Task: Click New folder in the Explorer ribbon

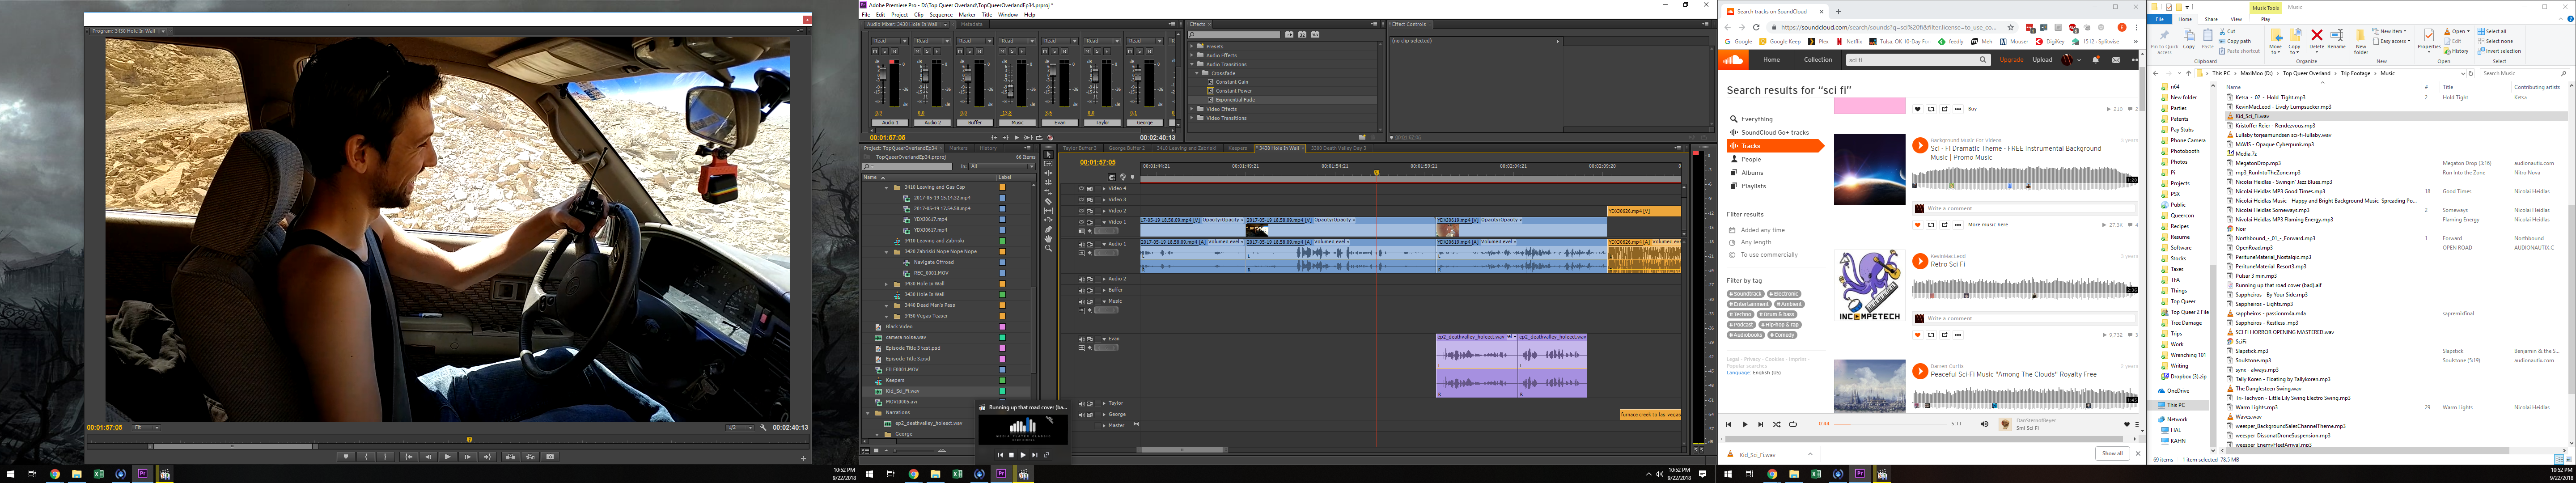Action: click(2361, 41)
